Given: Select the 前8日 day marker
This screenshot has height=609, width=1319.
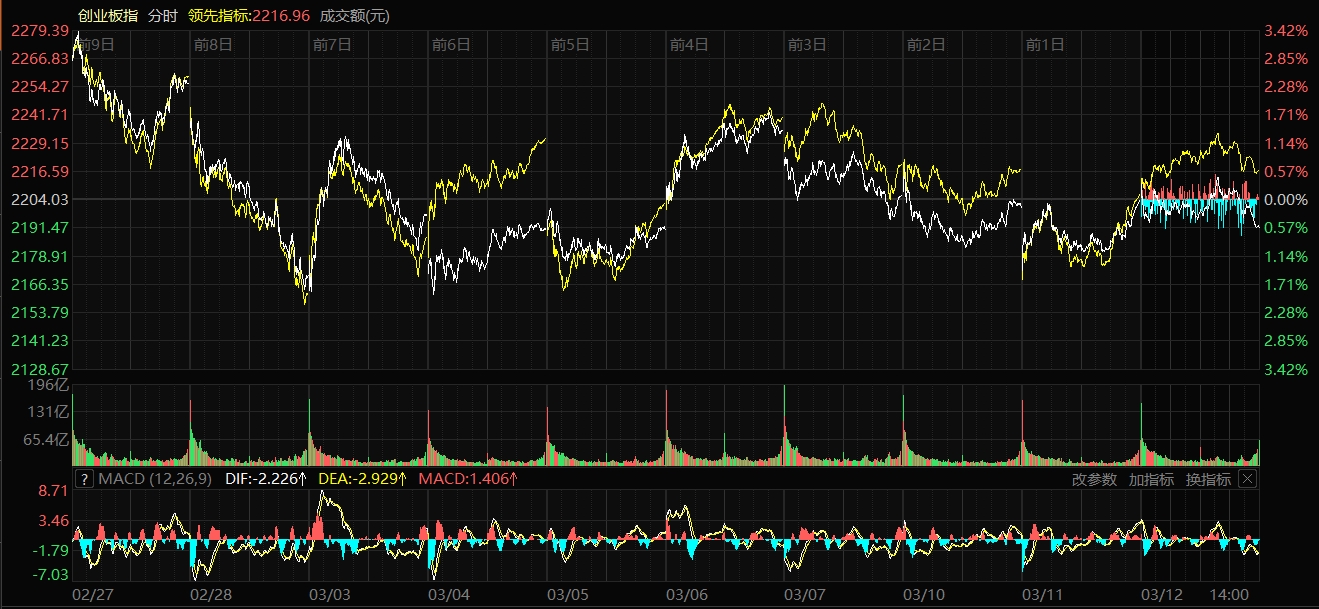Looking at the screenshot, I should (213, 44).
